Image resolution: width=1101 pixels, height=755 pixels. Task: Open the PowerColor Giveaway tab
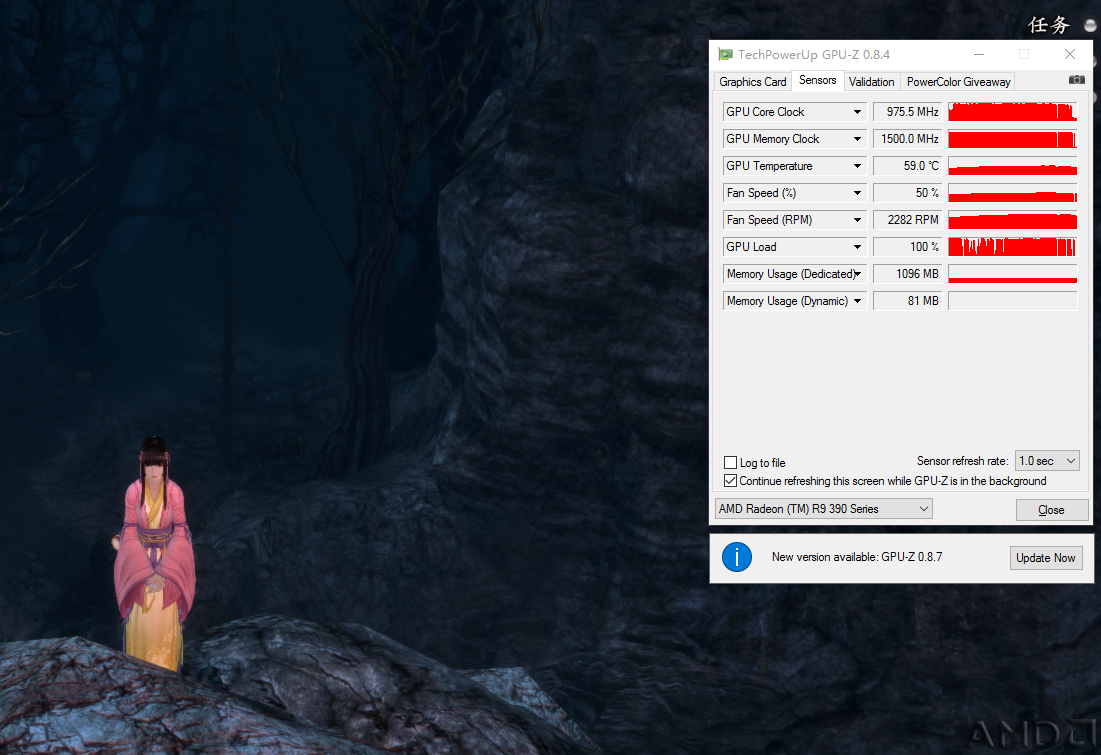(x=958, y=81)
